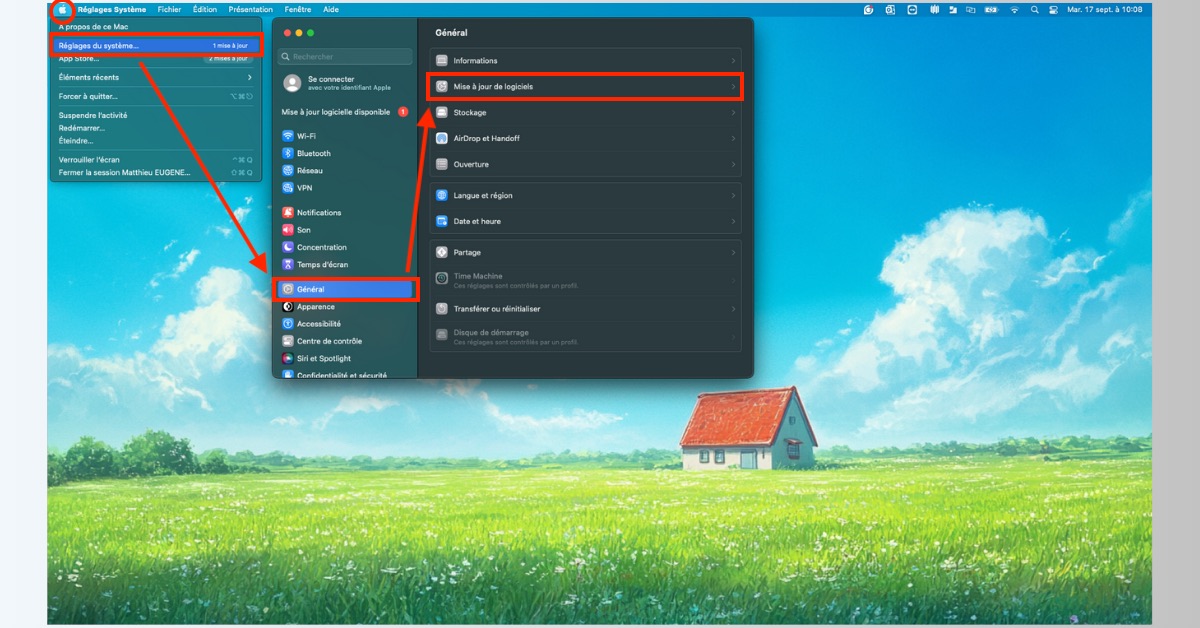1200x628 pixels.
Task: Expand the Stockage row chevron
Action: pyautogui.click(x=733, y=113)
